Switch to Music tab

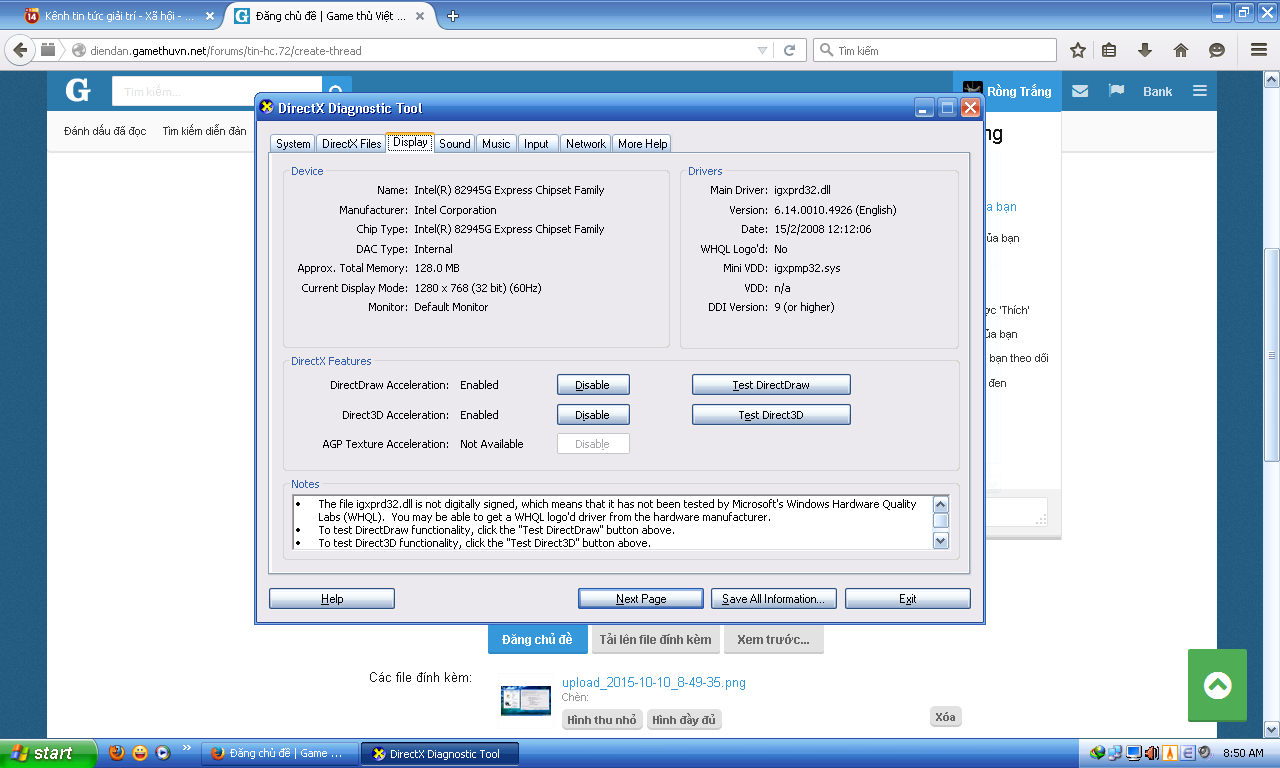tap(496, 144)
